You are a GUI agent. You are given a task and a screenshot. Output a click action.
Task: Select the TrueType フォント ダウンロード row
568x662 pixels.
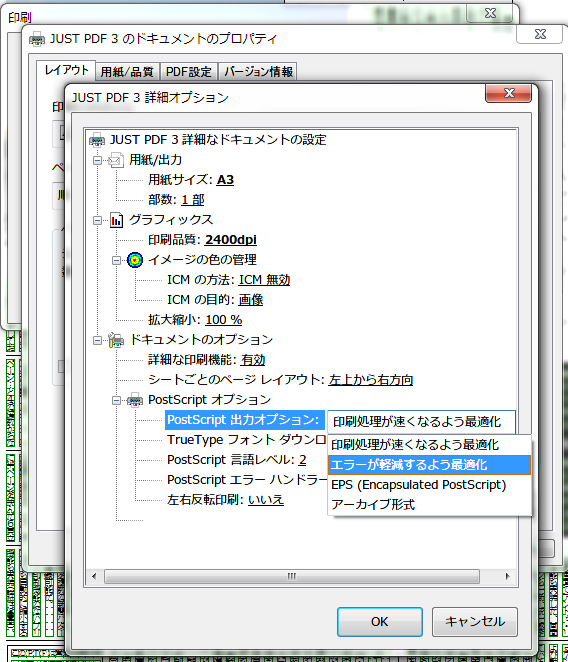tap(246, 440)
